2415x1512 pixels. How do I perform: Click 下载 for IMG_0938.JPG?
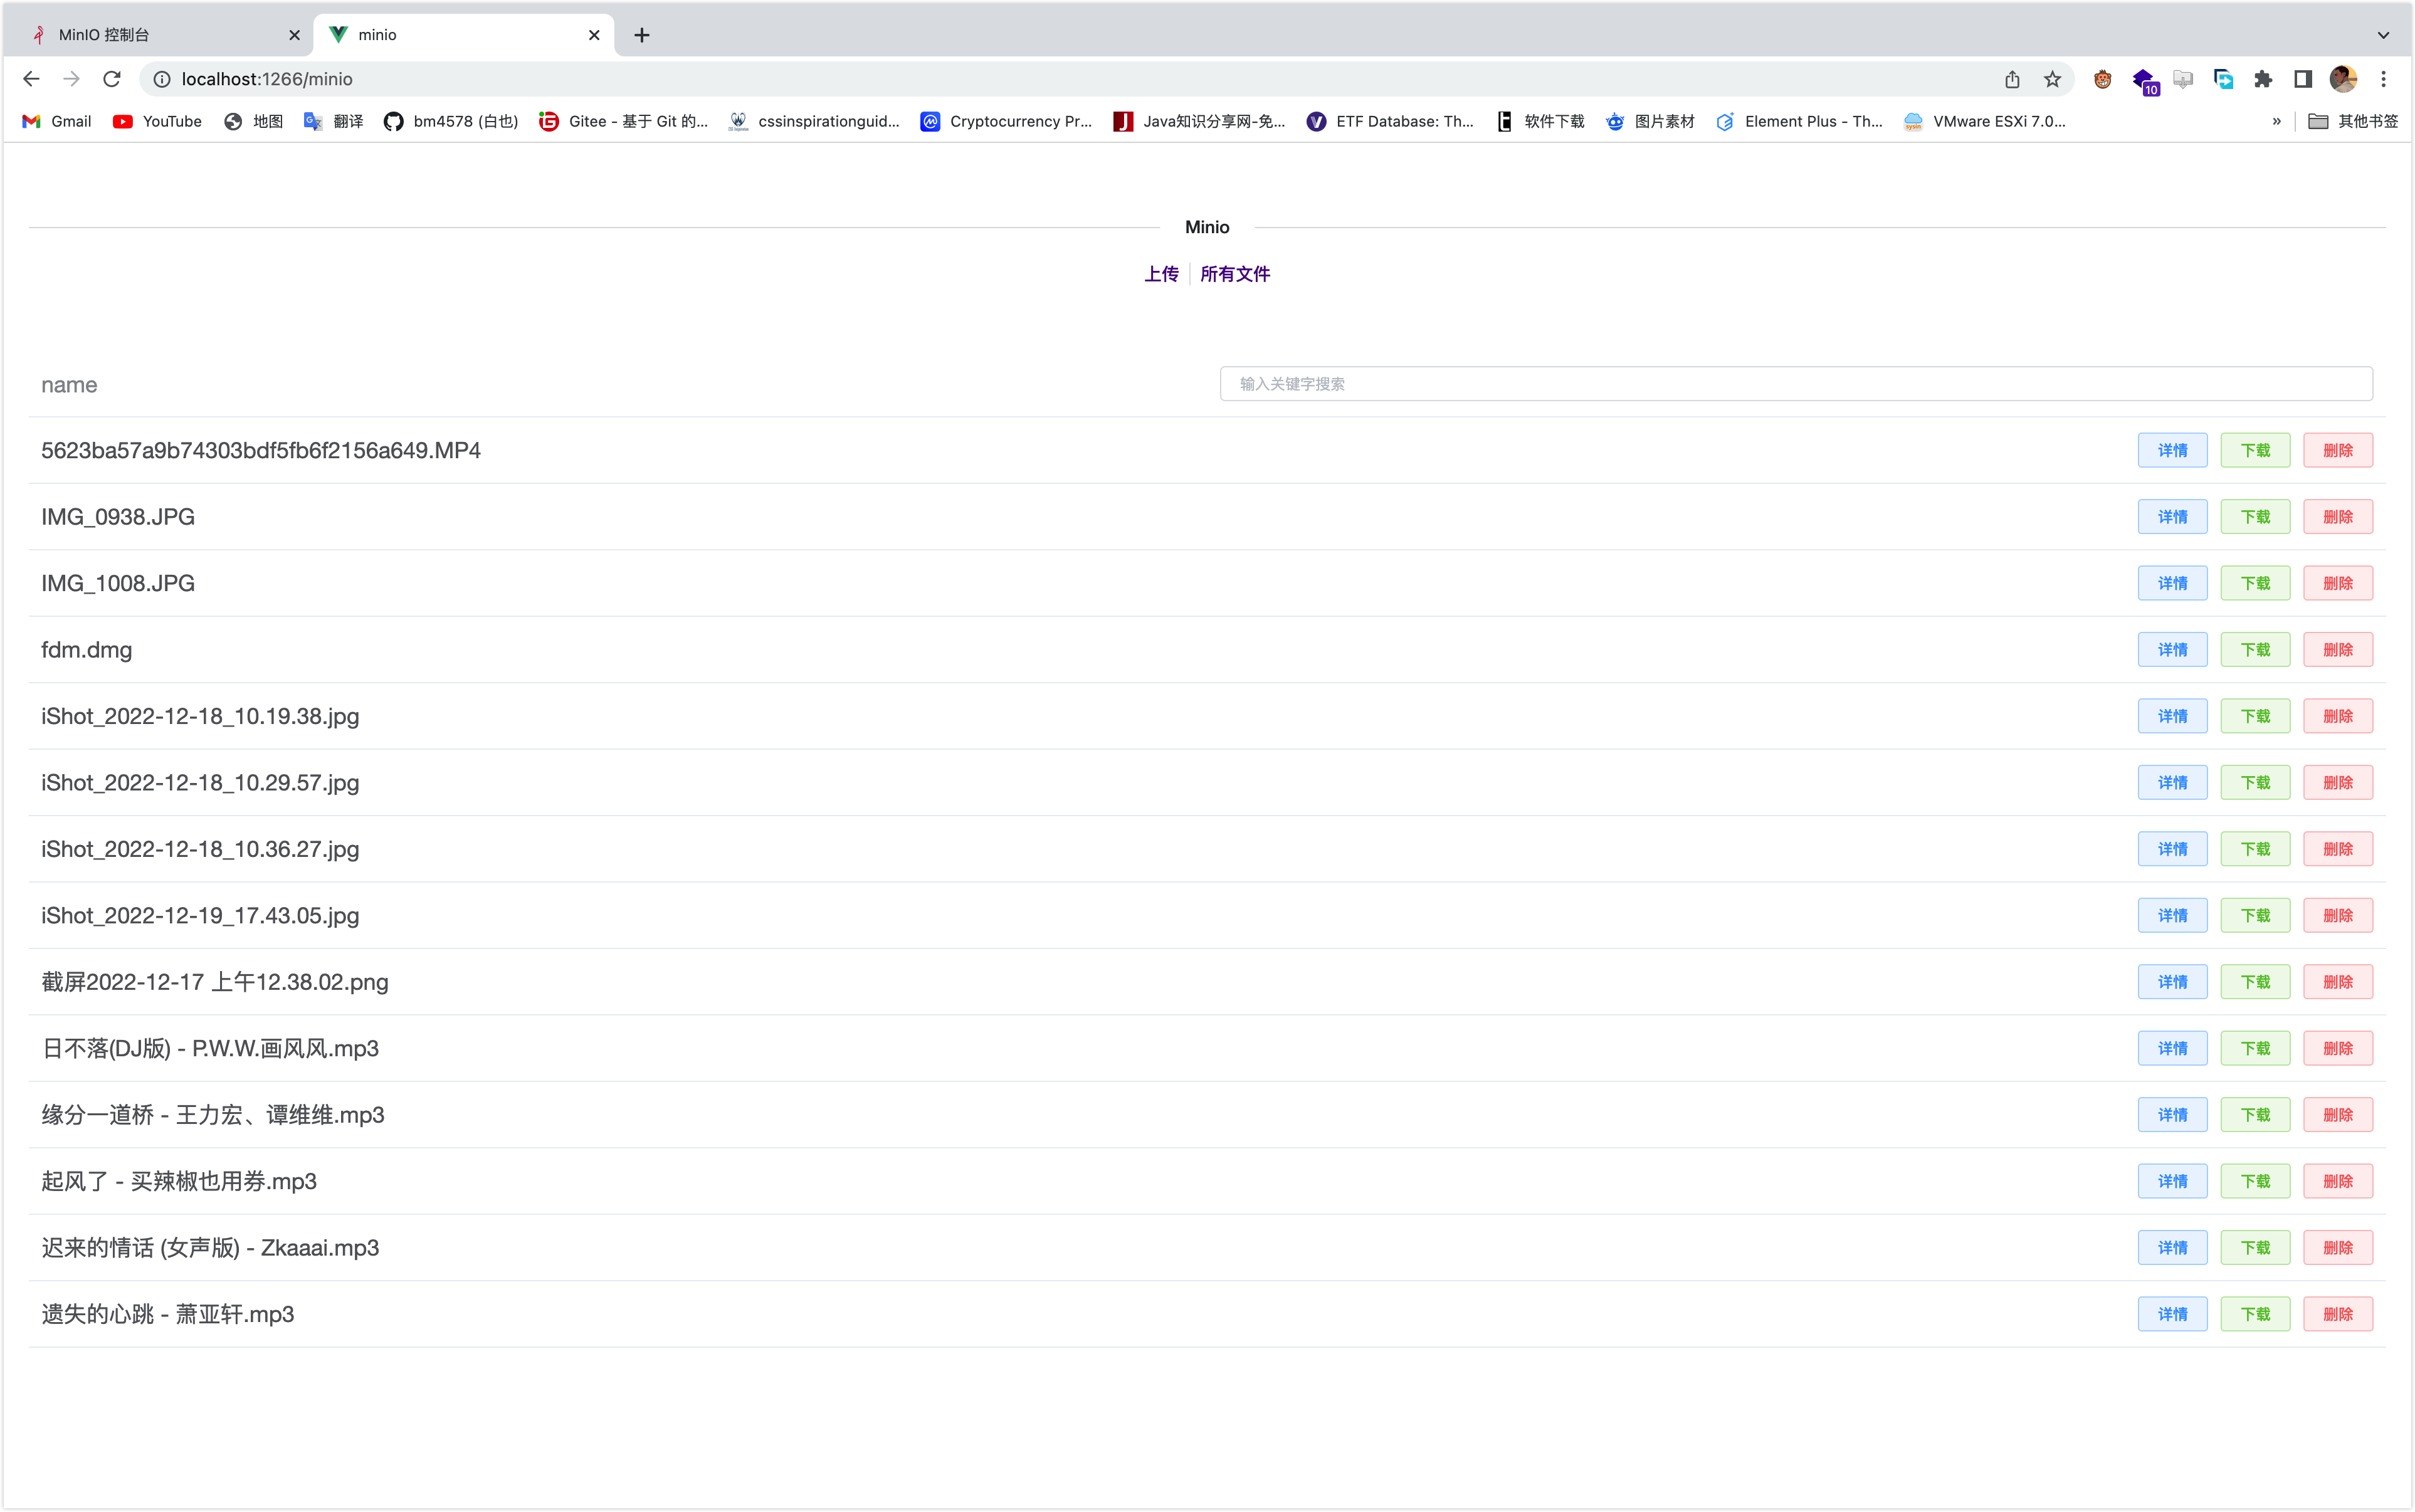pos(2255,517)
